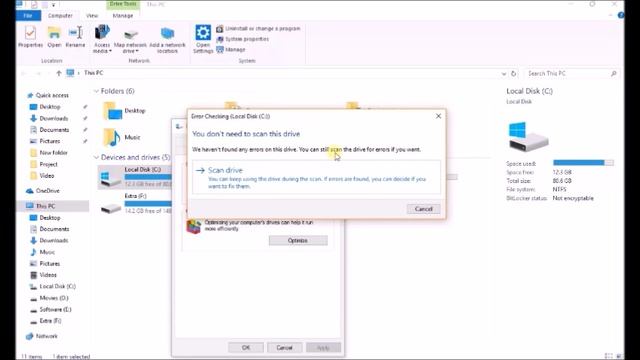This screenshot has width=640, height=360.
Task: Open Downloads under Quick access
Action: tap(49, 118)
